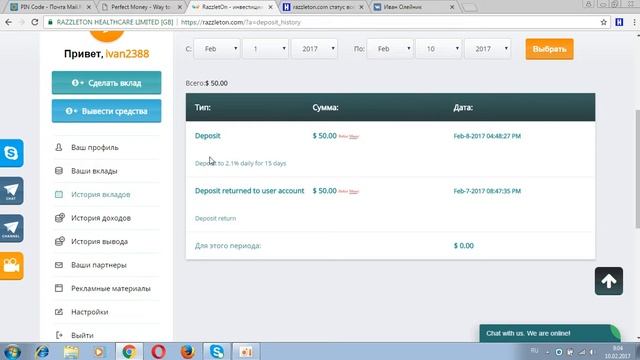Close the Perfect Money tab
Image resolution: width=640 pixels, height=360 pixels.
pyautogui.click(x=180, y=7)
